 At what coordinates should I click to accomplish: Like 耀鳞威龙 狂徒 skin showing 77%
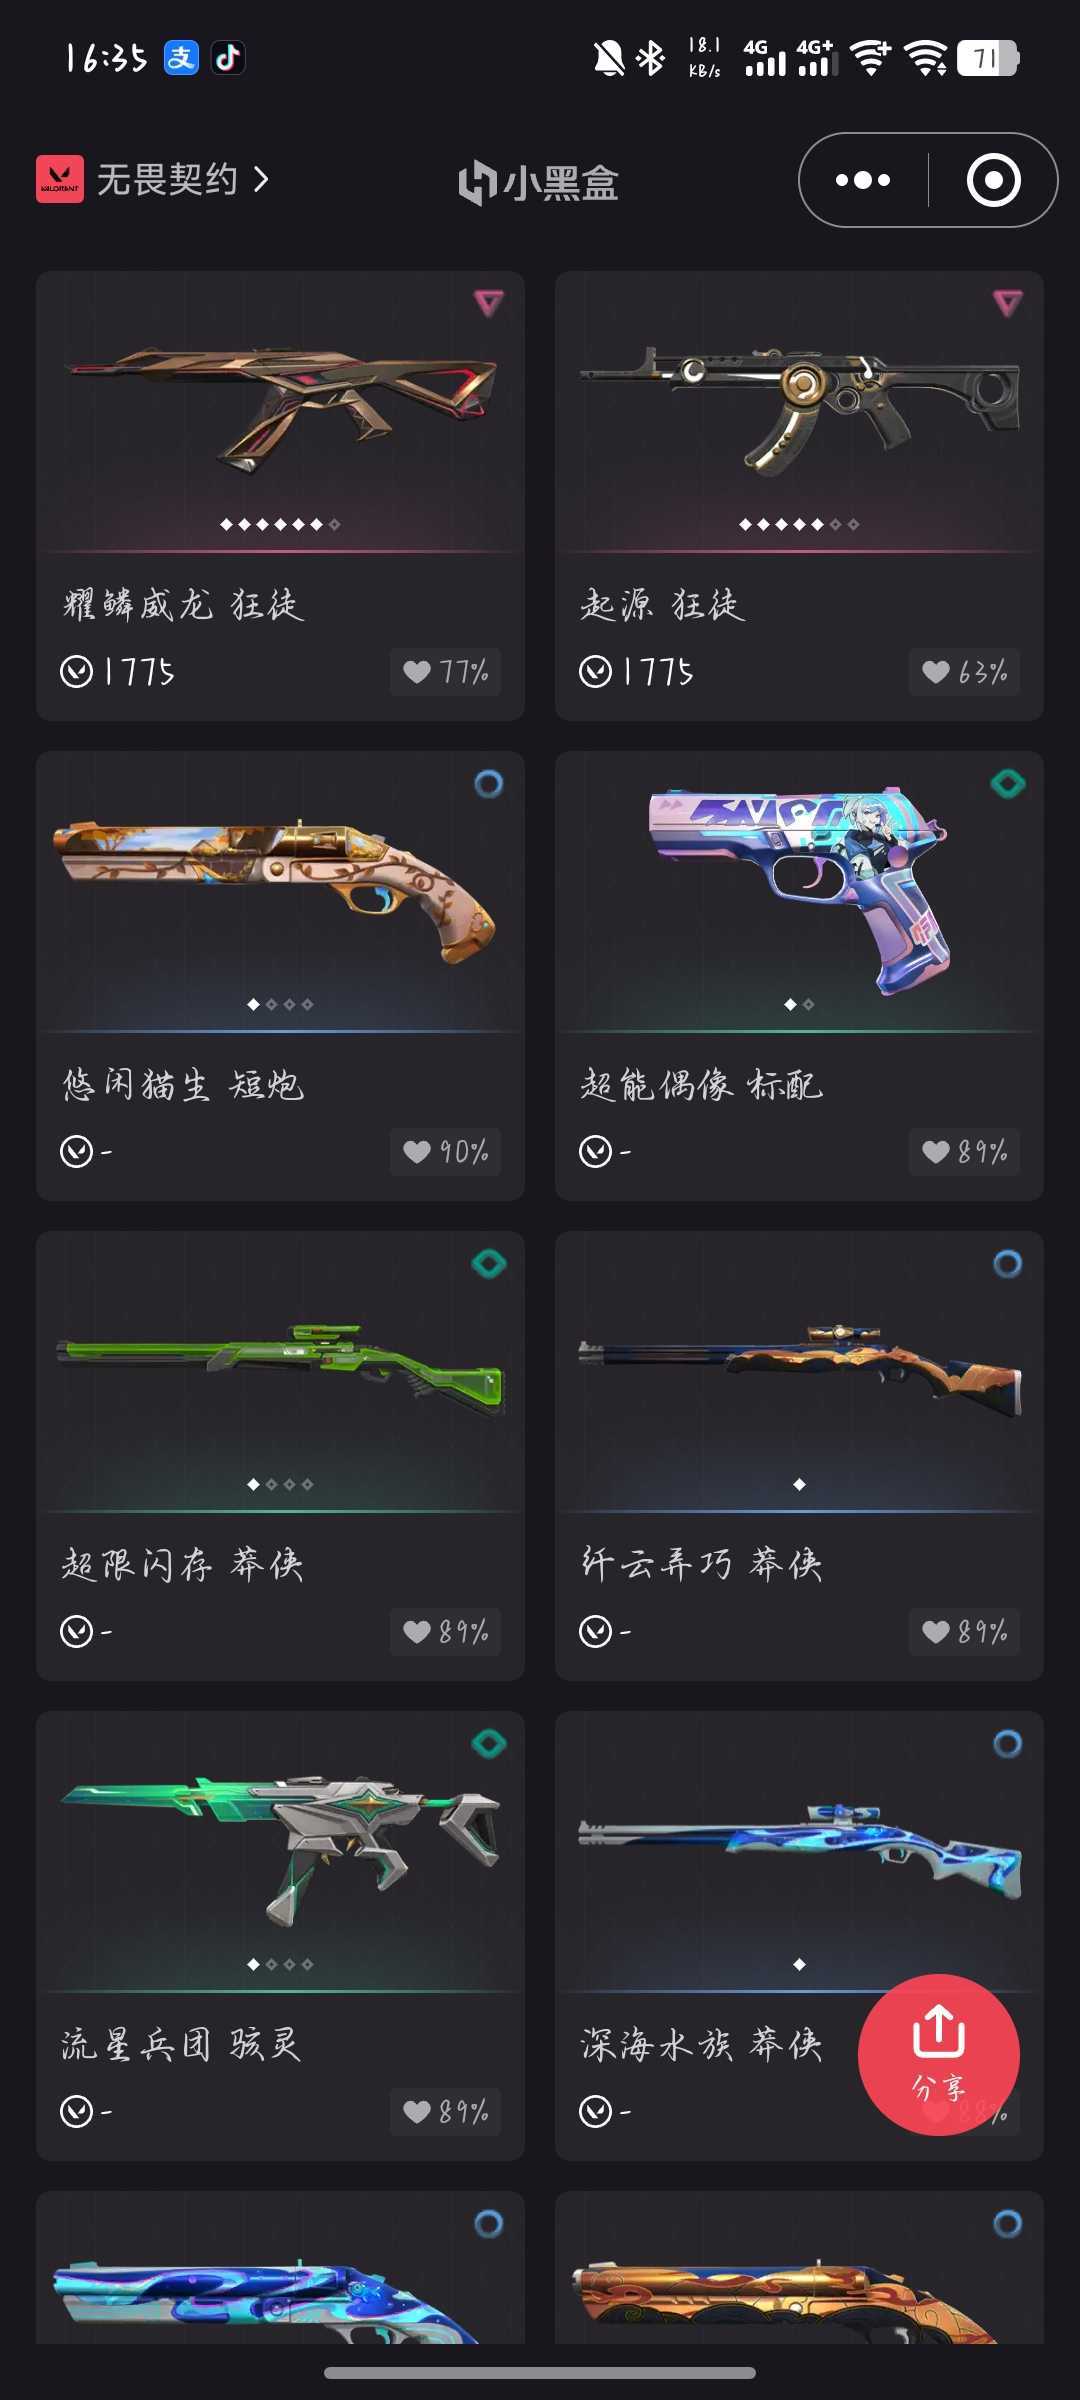445,672
